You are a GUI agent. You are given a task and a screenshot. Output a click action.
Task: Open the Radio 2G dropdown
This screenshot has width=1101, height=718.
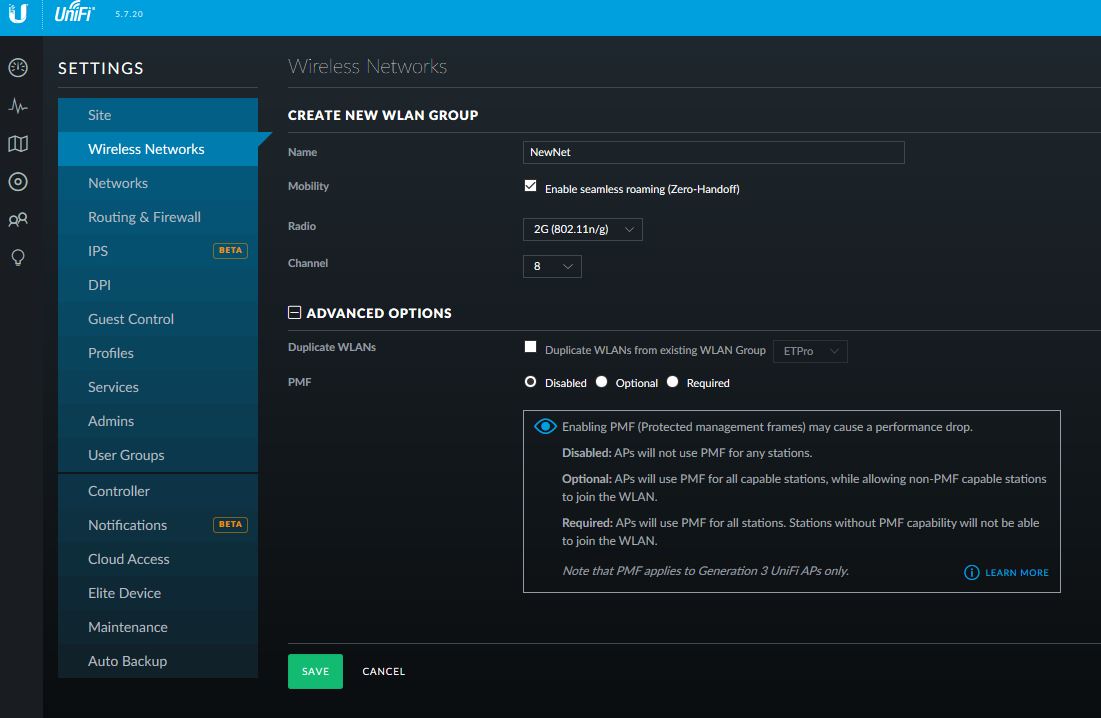tap(583, 229)
